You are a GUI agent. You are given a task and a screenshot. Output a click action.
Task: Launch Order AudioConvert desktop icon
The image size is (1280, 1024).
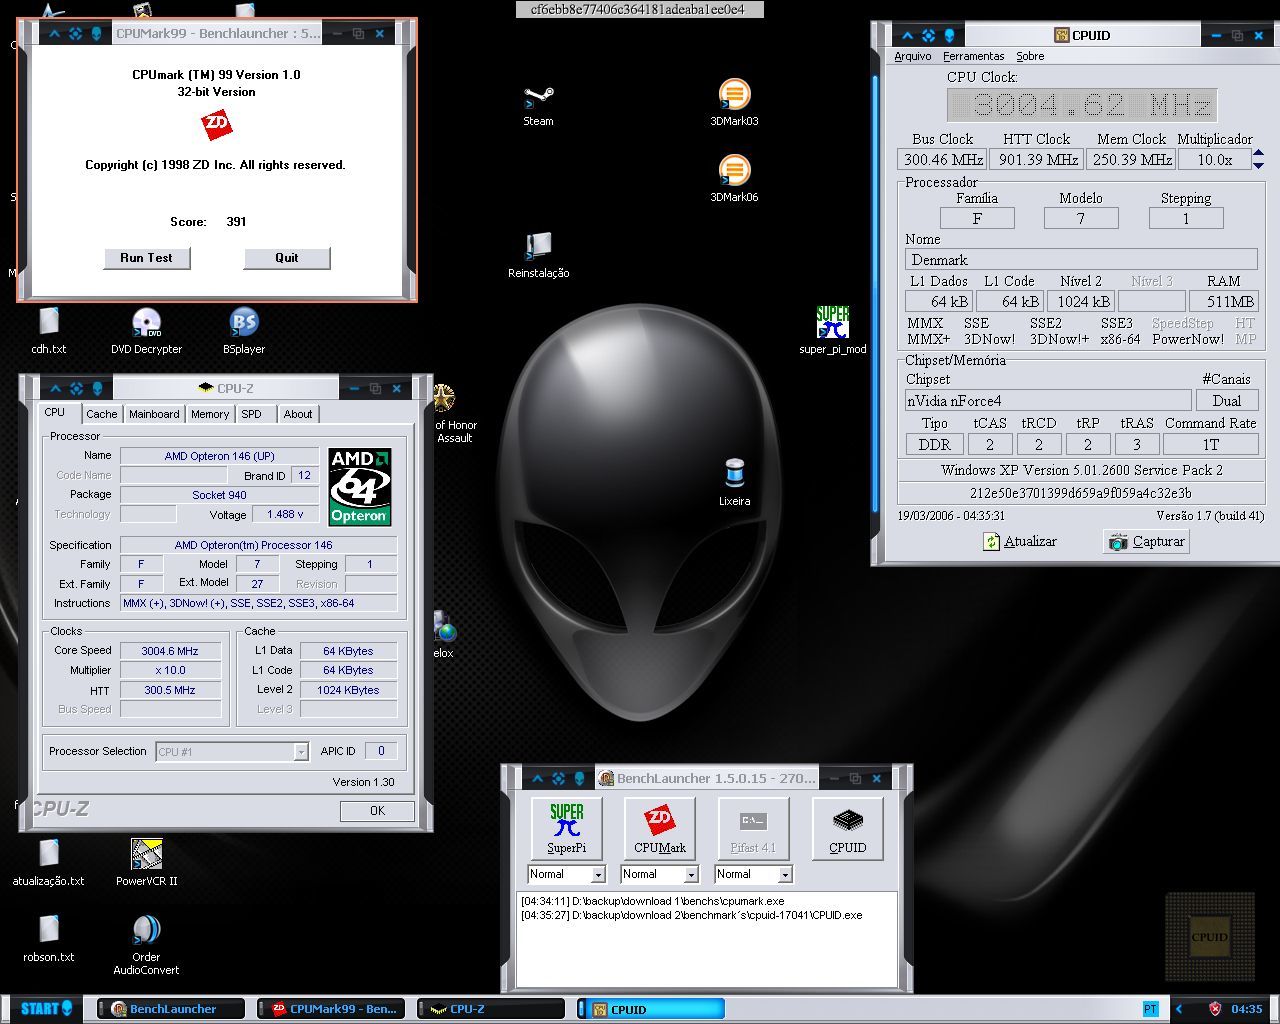[146, 945]
